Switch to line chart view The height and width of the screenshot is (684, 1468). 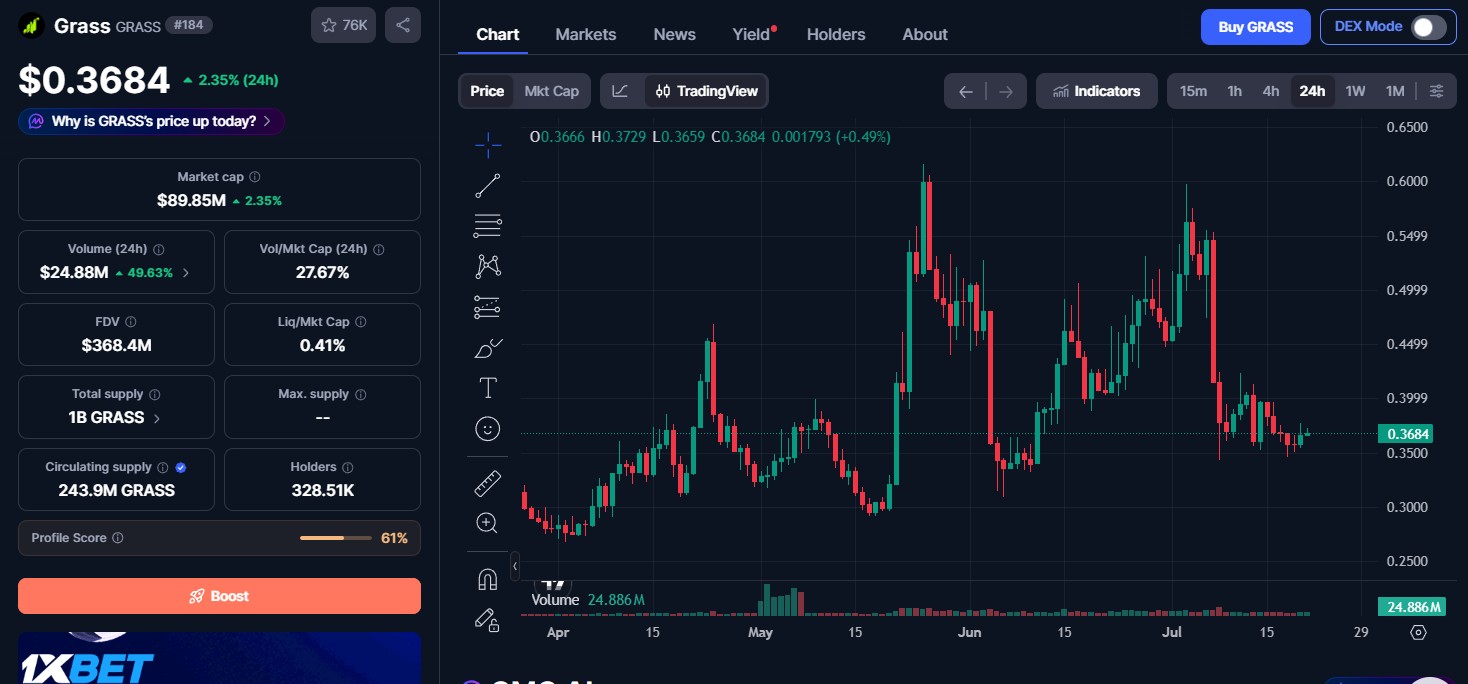tap(620, 91)
